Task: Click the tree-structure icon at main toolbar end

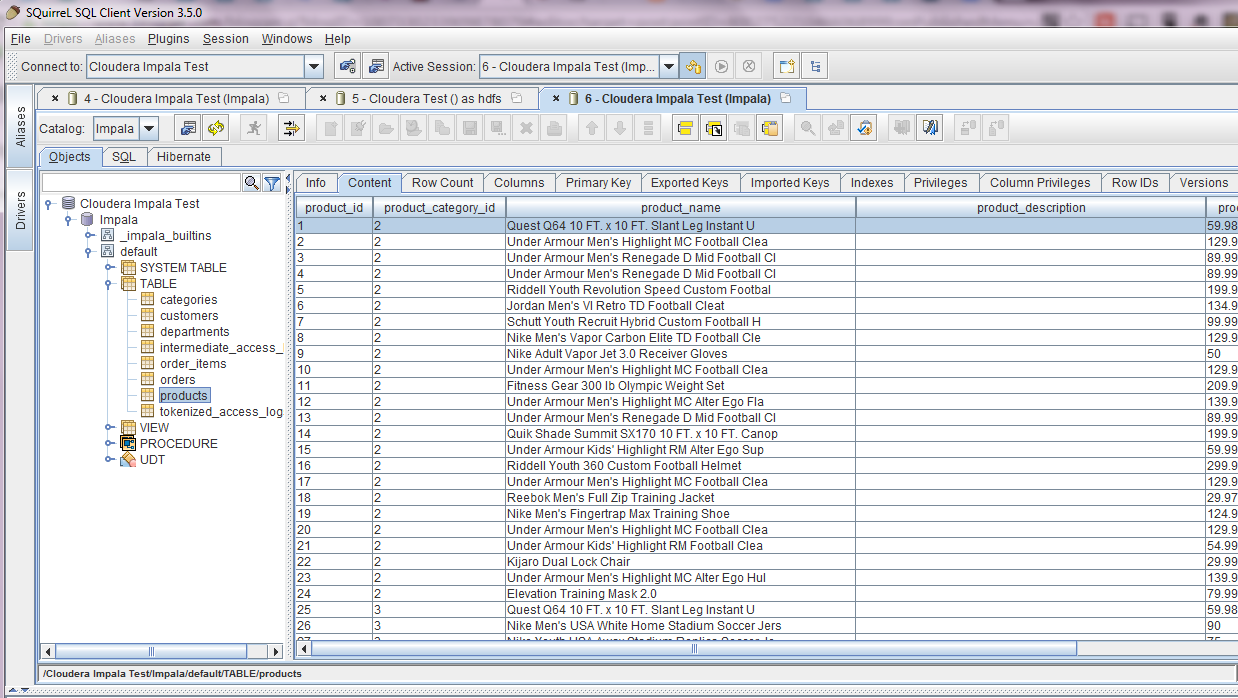Action: pos(816,67)
